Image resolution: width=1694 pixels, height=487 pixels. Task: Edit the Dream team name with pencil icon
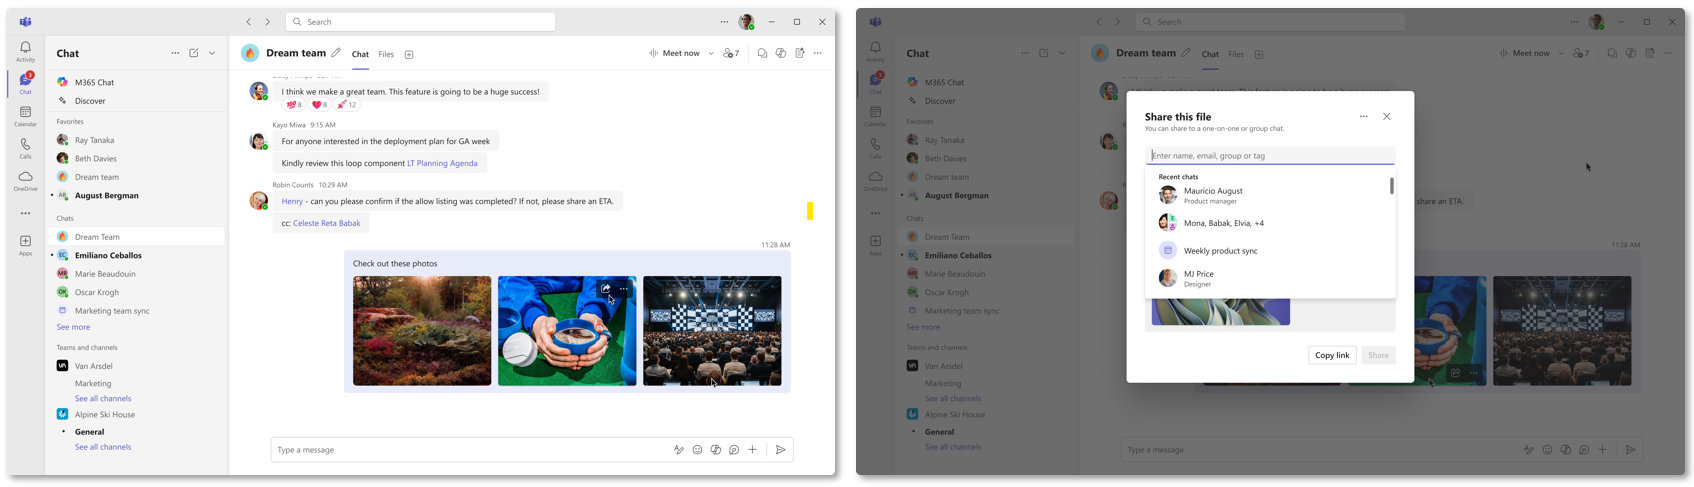(x=336, y=53)
